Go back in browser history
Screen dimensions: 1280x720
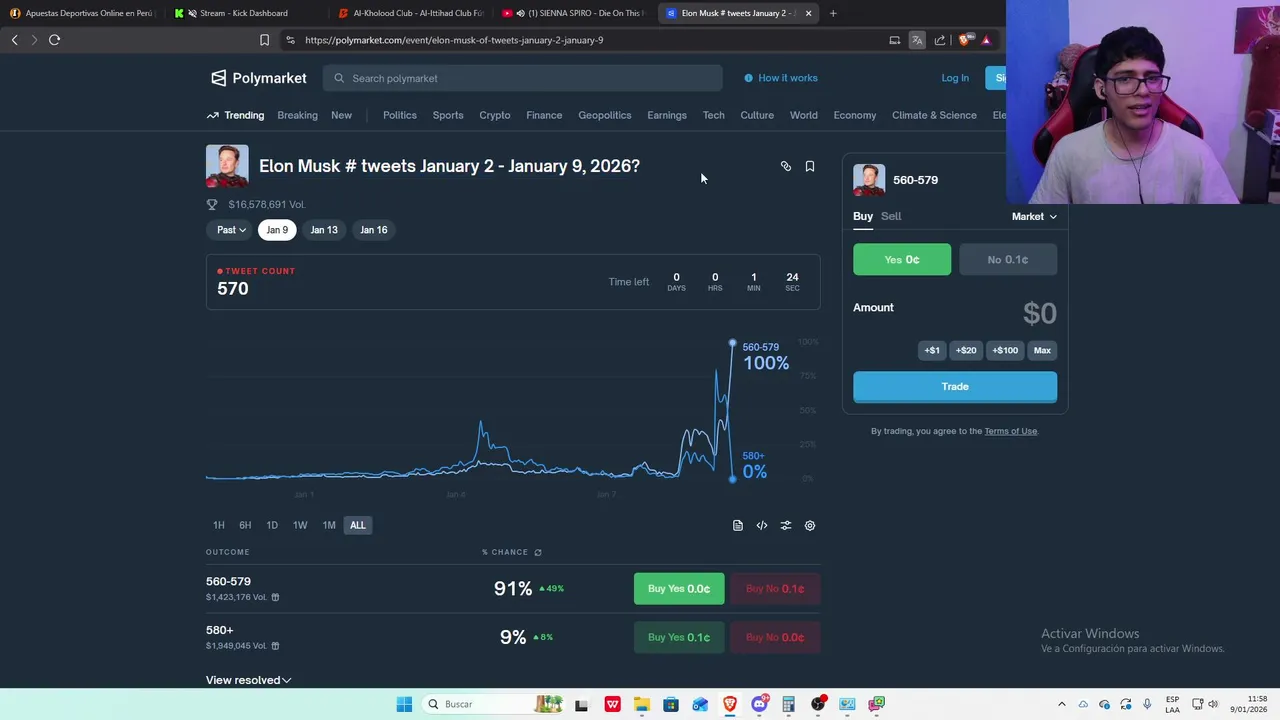[14, 40]
